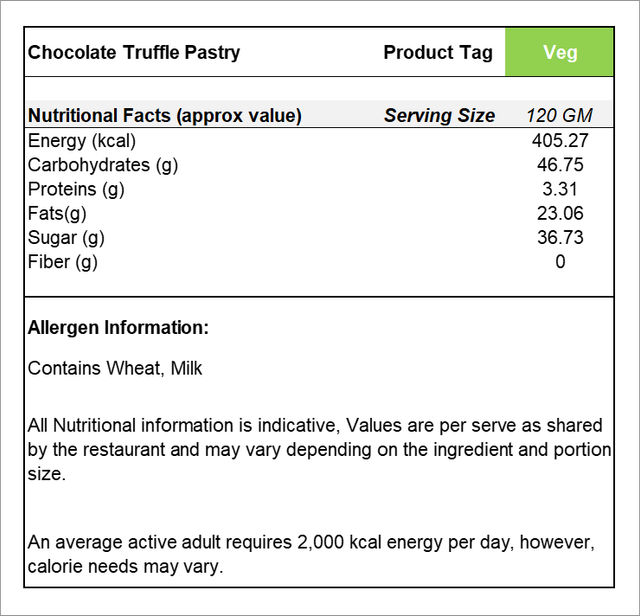The height and width of the screenshot is (616, 640).
Task: Click the Product Tag label
Action: pyautogui.click(x=438, y=53)
